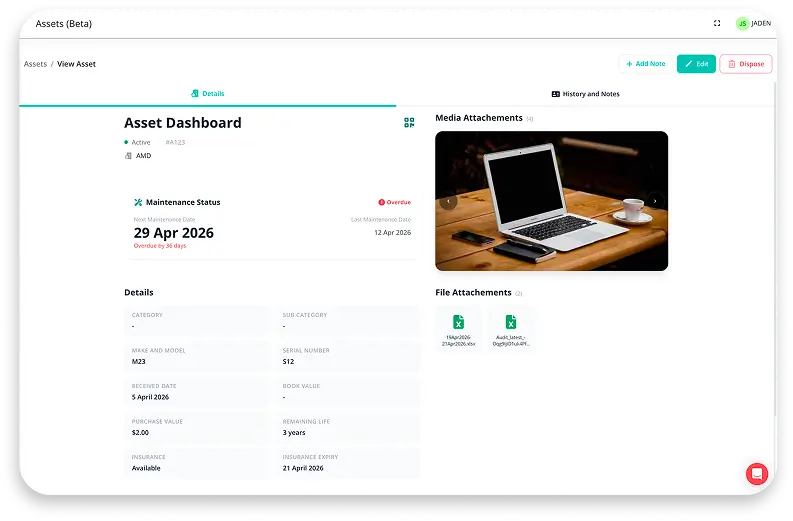Click the Dispose button
The width and height of the screenshot is (793, 521).
[x=745, y=64]
